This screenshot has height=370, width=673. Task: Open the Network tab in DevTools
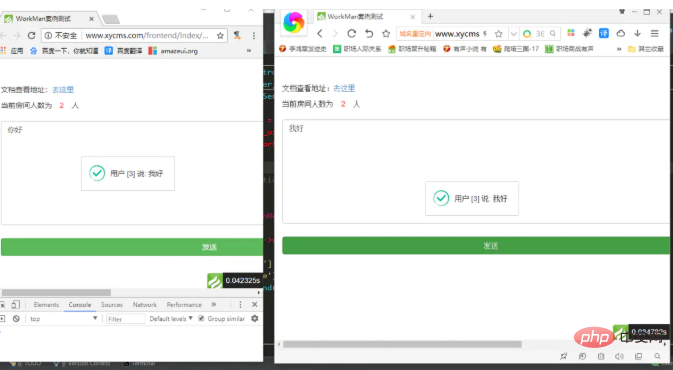[x=145, y=304]
